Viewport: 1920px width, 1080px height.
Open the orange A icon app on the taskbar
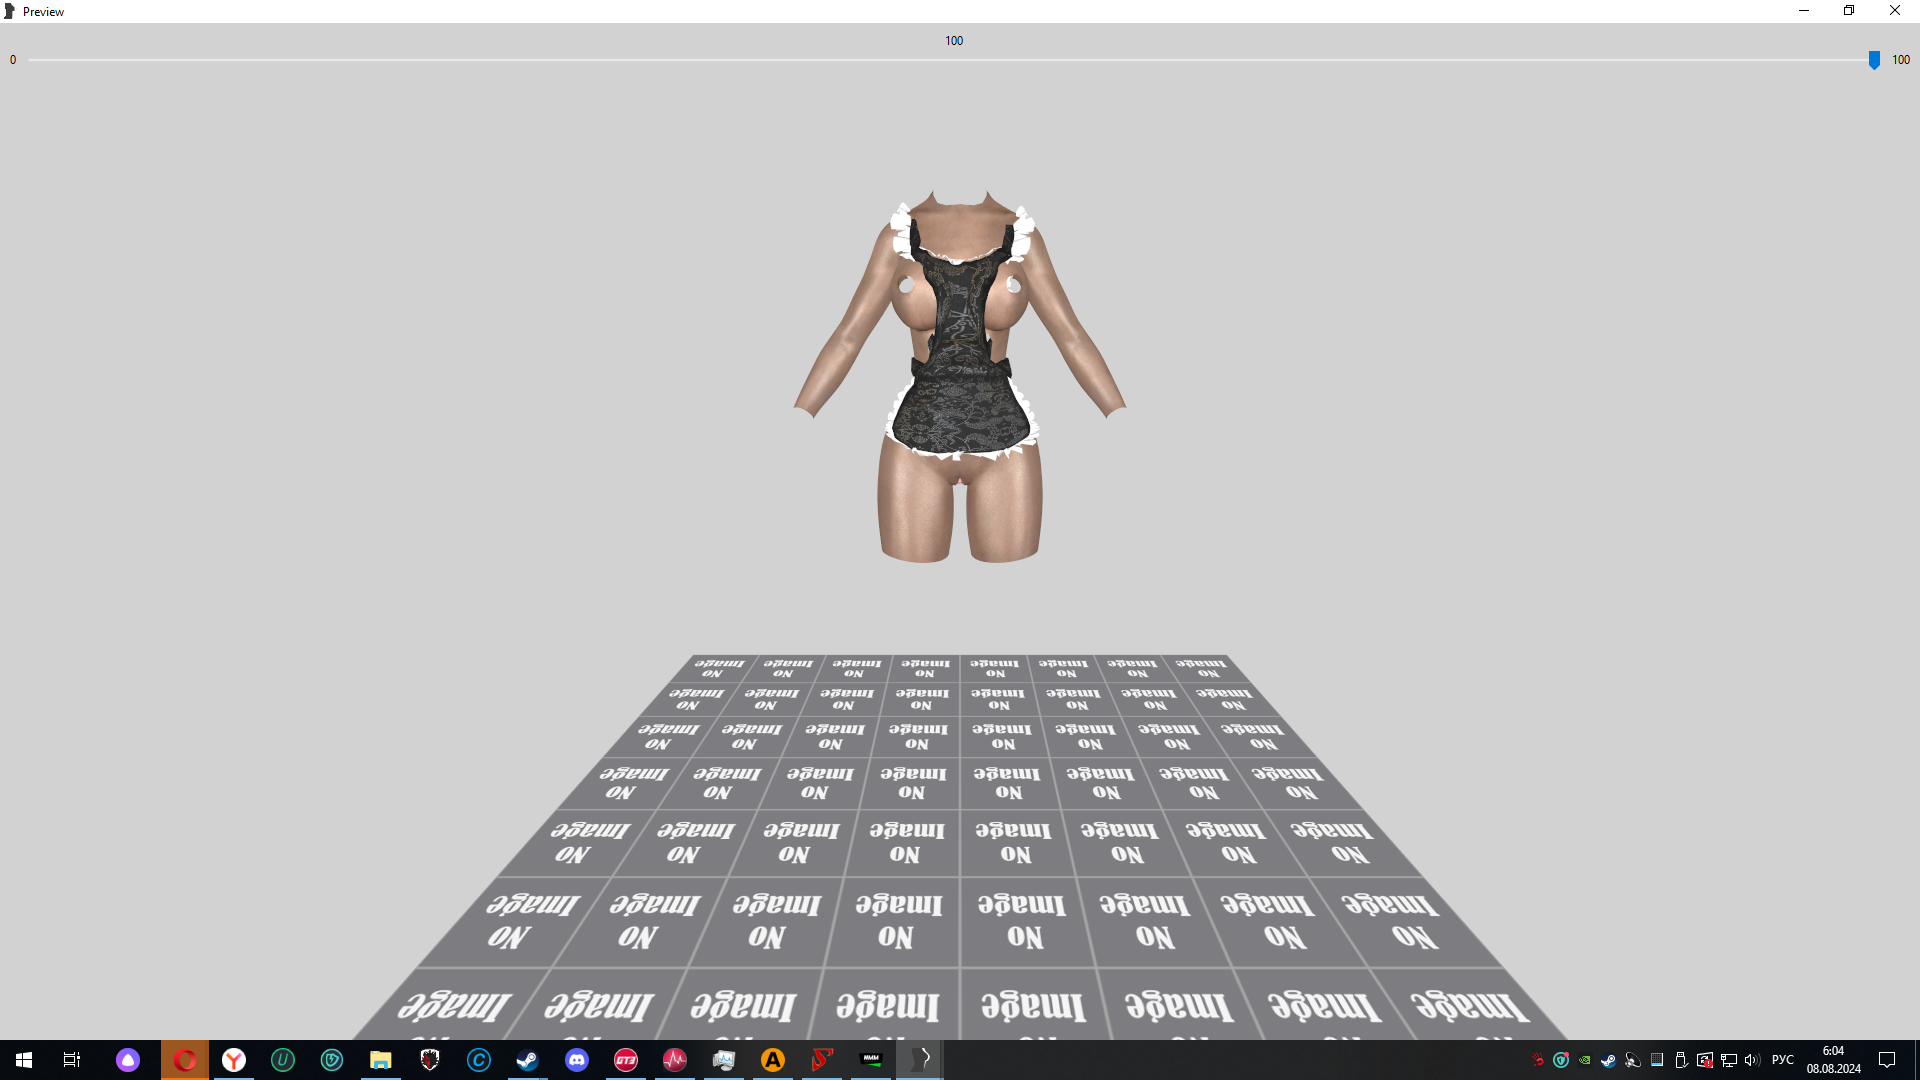[x=773, y=1060]
